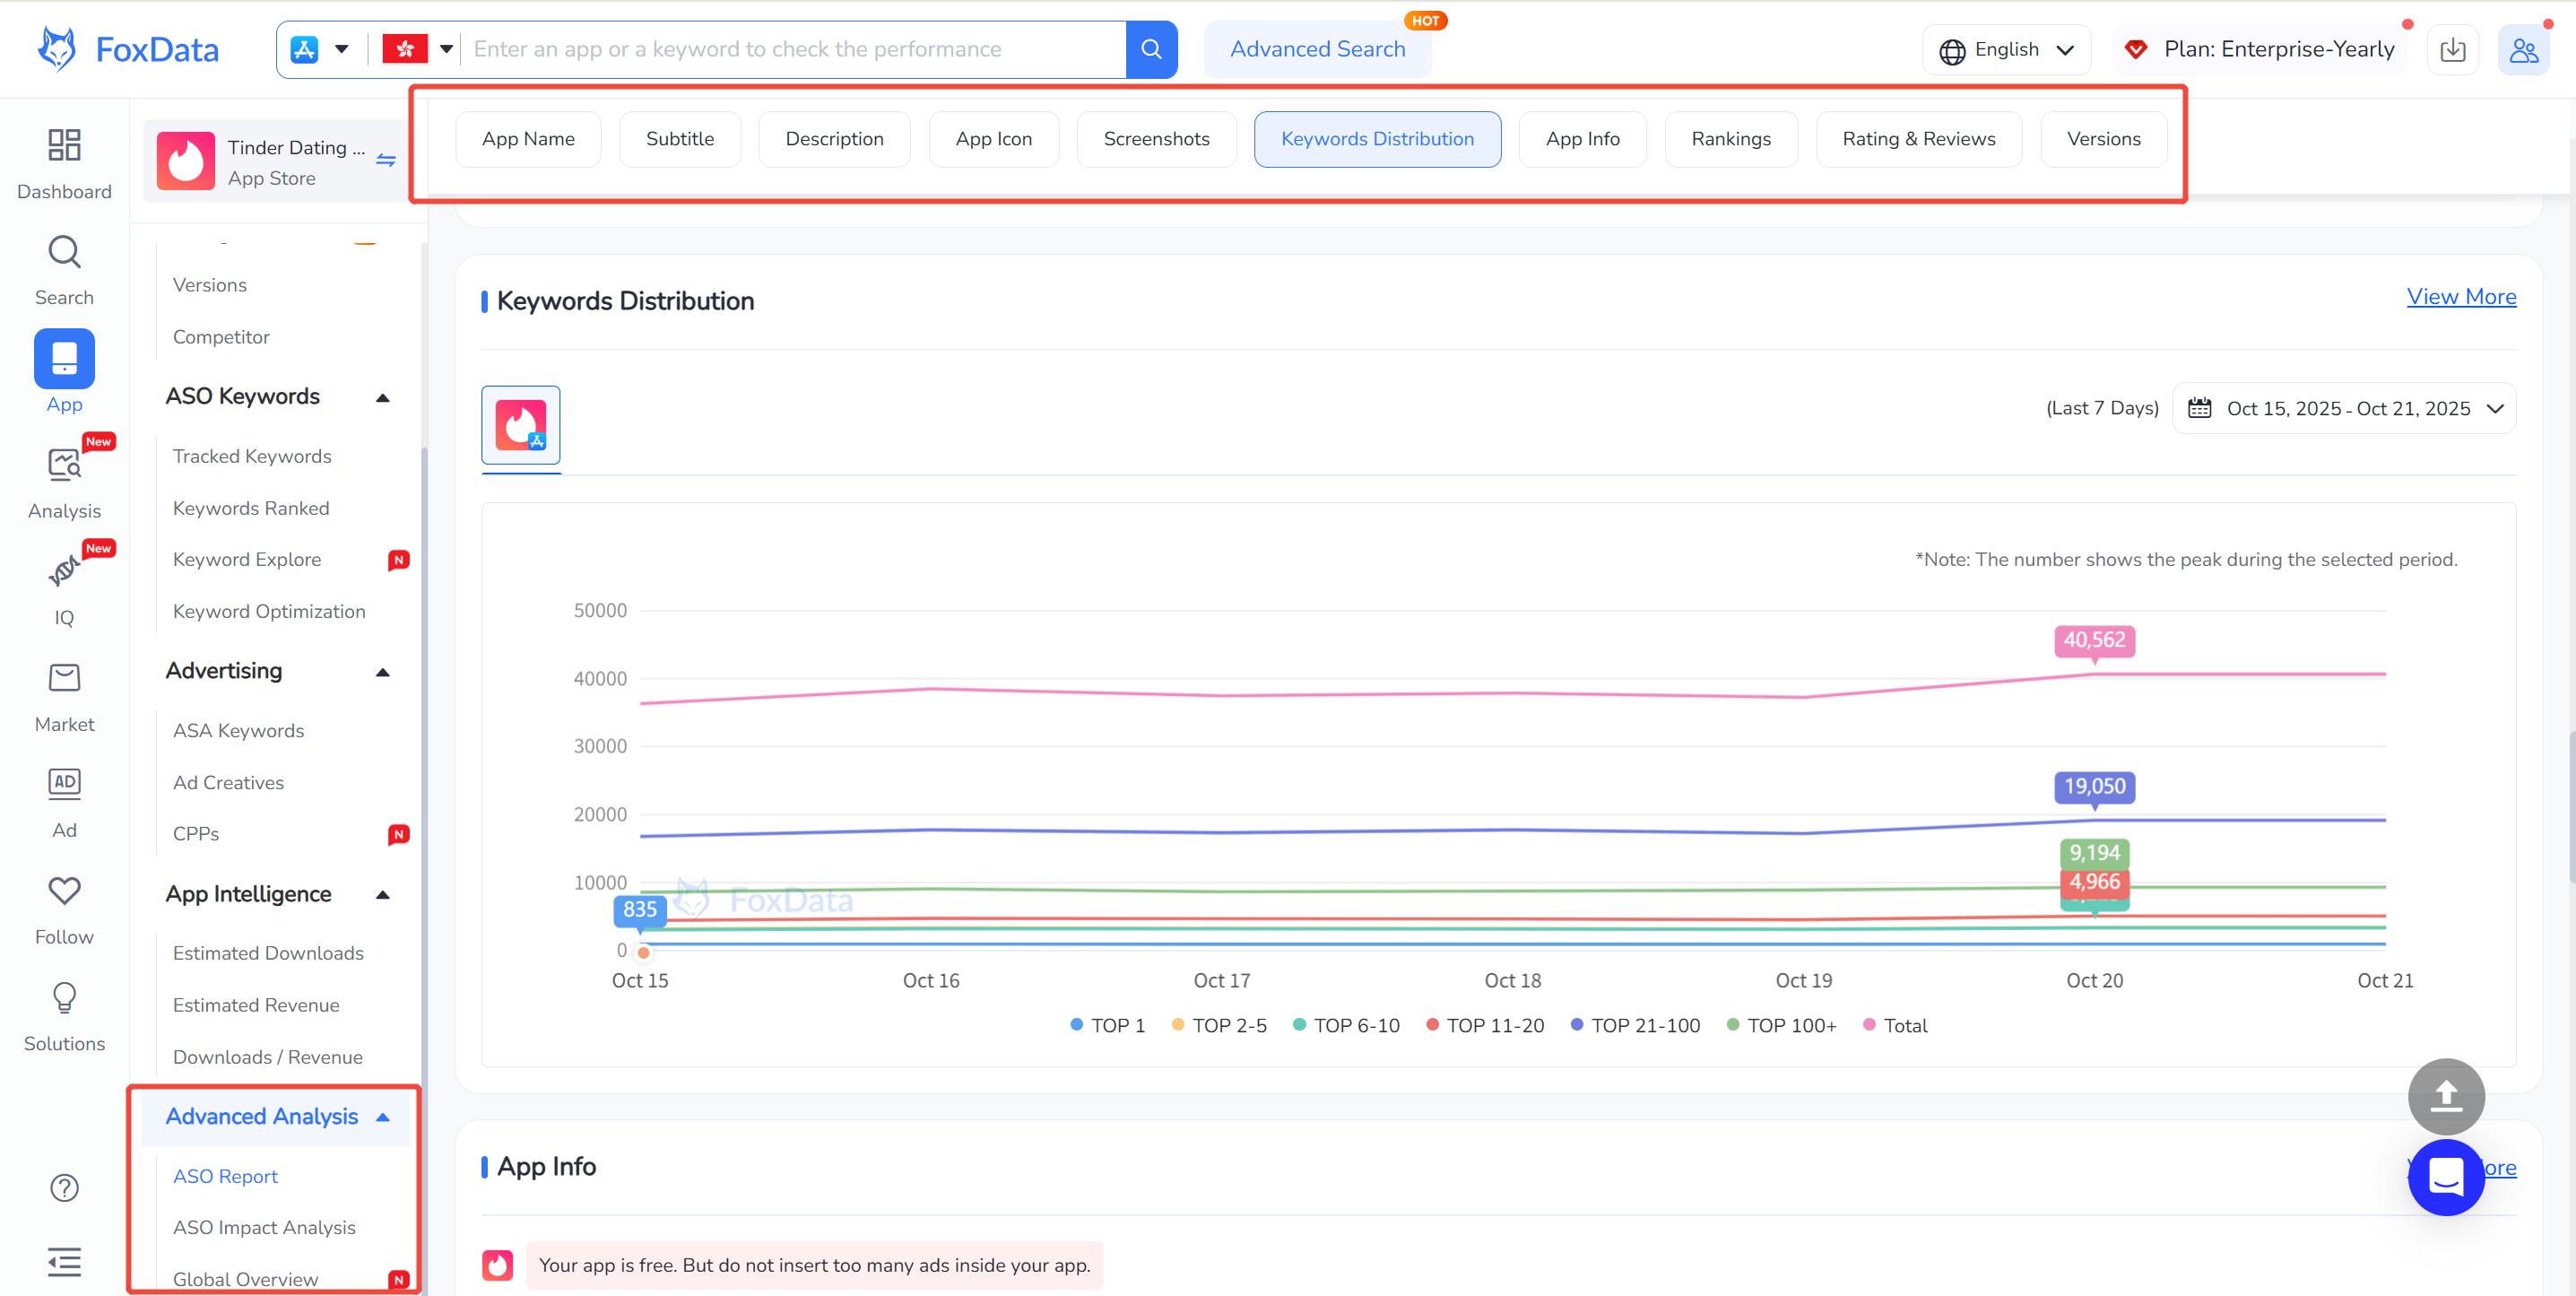
Task: Open the date range dropdown
Action: [x=2344, y=408]
